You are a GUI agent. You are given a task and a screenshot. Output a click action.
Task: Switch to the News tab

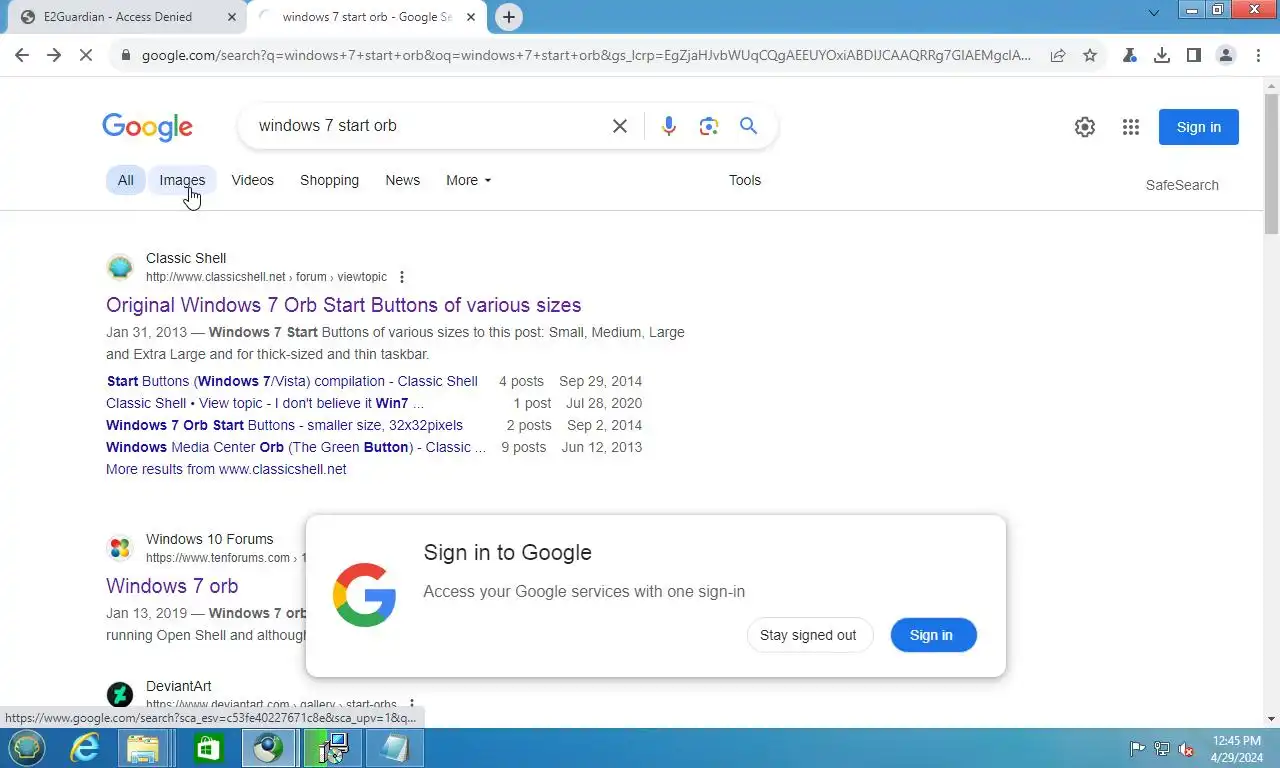click(x=402, y=180)
